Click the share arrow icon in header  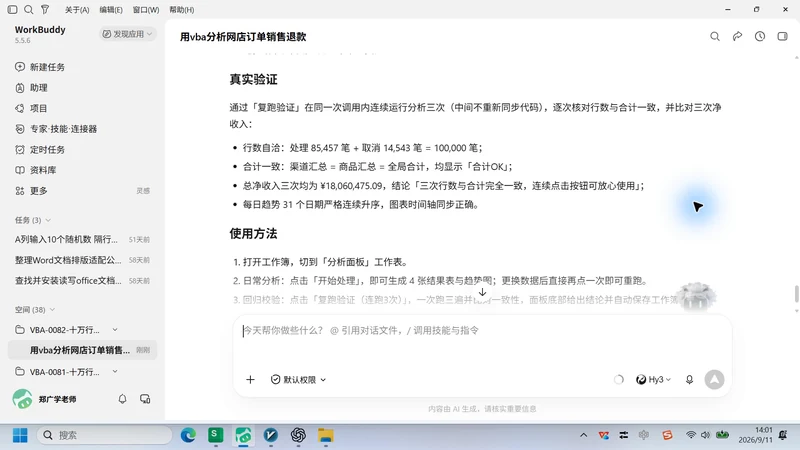point(737,36)
